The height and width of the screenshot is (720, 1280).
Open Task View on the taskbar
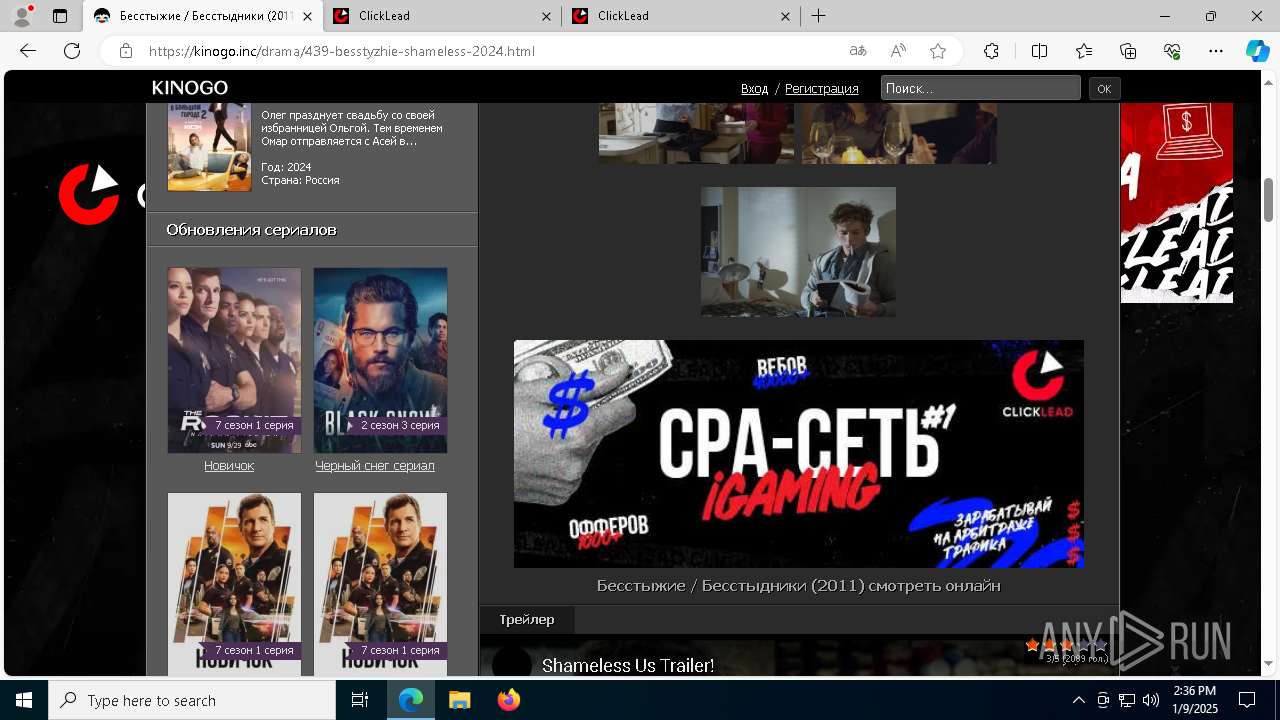(360, 700)
